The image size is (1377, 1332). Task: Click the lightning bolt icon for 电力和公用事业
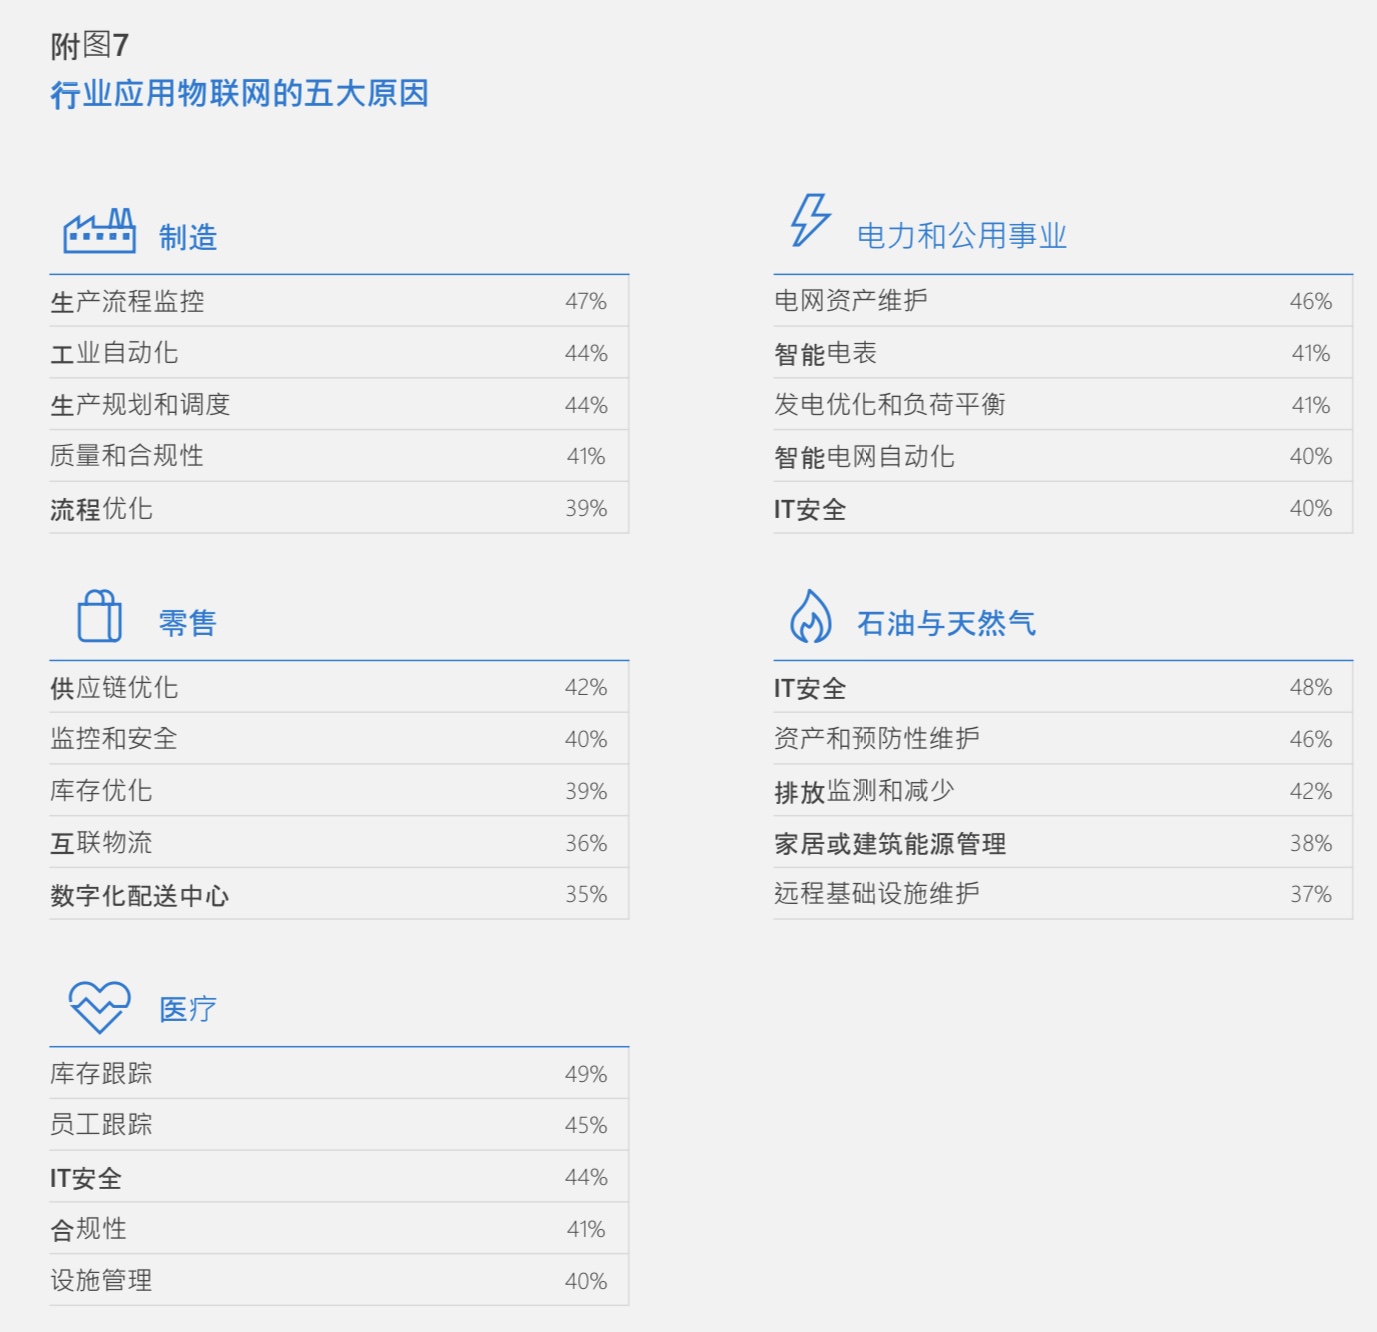tap(810, 221)
